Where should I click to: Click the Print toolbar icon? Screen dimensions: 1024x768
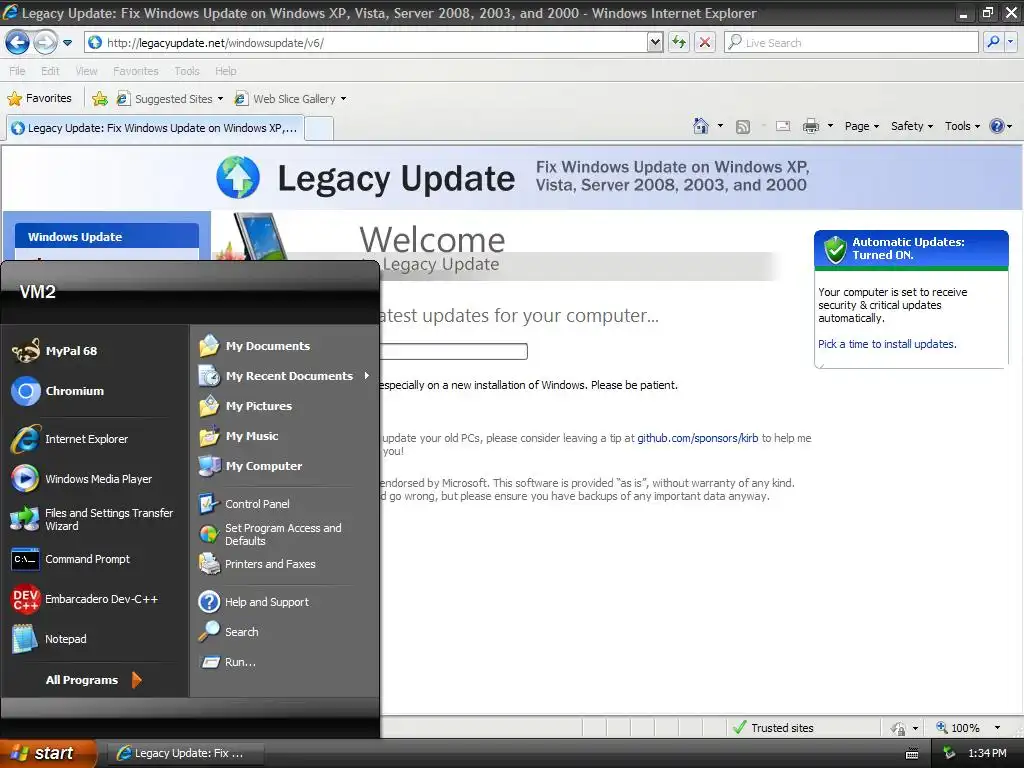[x=810, y=126]
